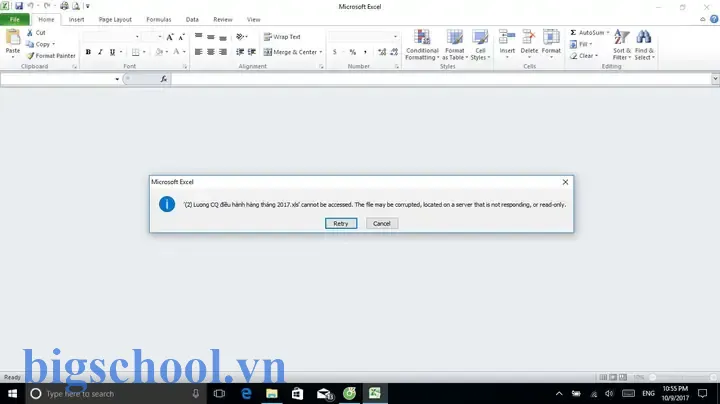720x404 pixels.
Task: Open the font name dropdown
Action: click(x=137, y=37)
